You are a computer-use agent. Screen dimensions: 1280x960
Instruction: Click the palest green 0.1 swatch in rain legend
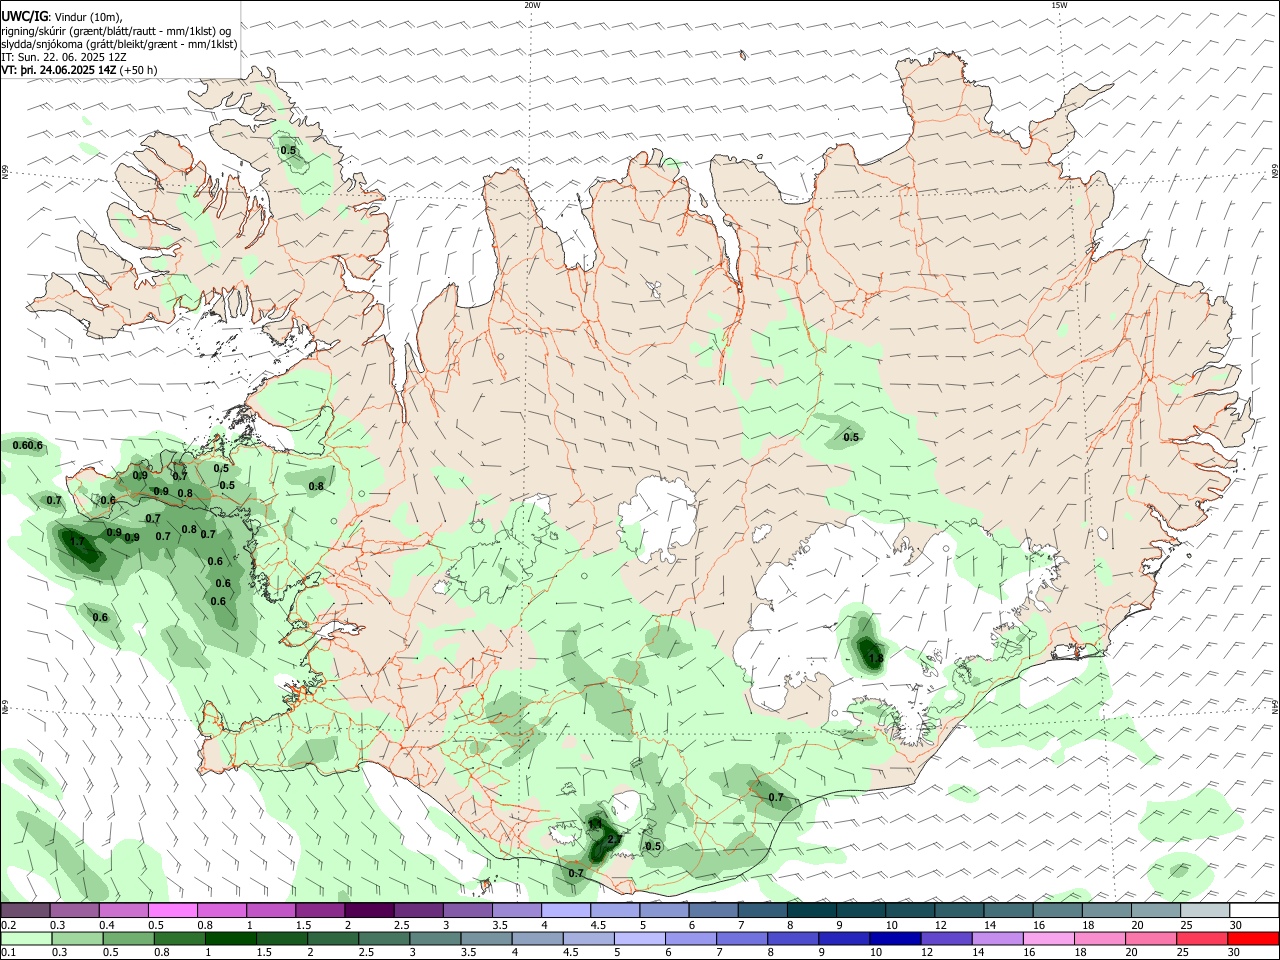tap(25, 939)
